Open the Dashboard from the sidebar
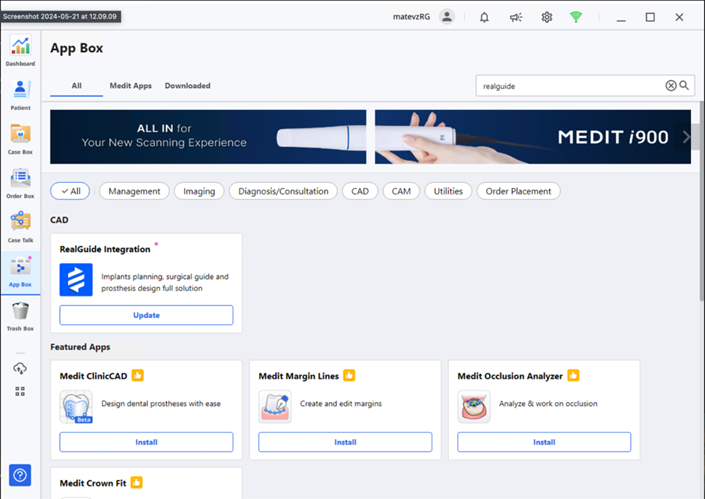 click(20, 49)
